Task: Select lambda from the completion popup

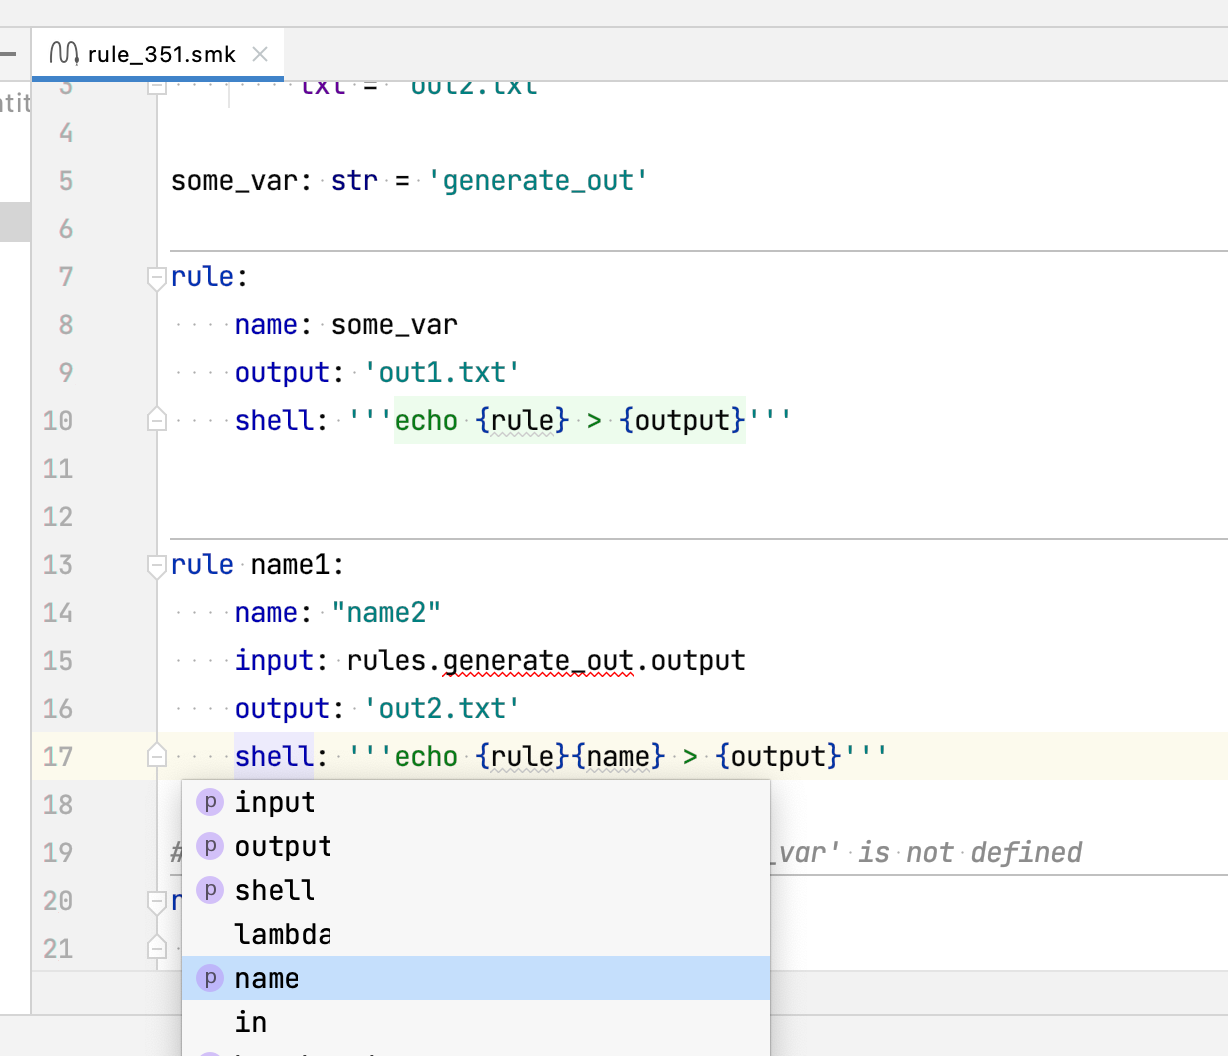Action: (x=281, y=934)
